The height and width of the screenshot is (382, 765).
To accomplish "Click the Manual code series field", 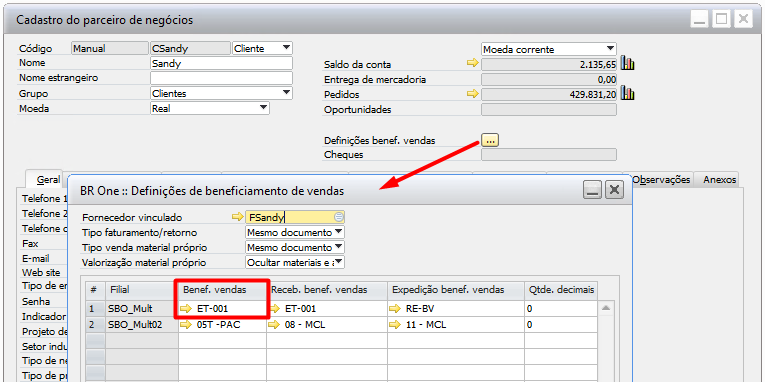I will tap(110, 48).
